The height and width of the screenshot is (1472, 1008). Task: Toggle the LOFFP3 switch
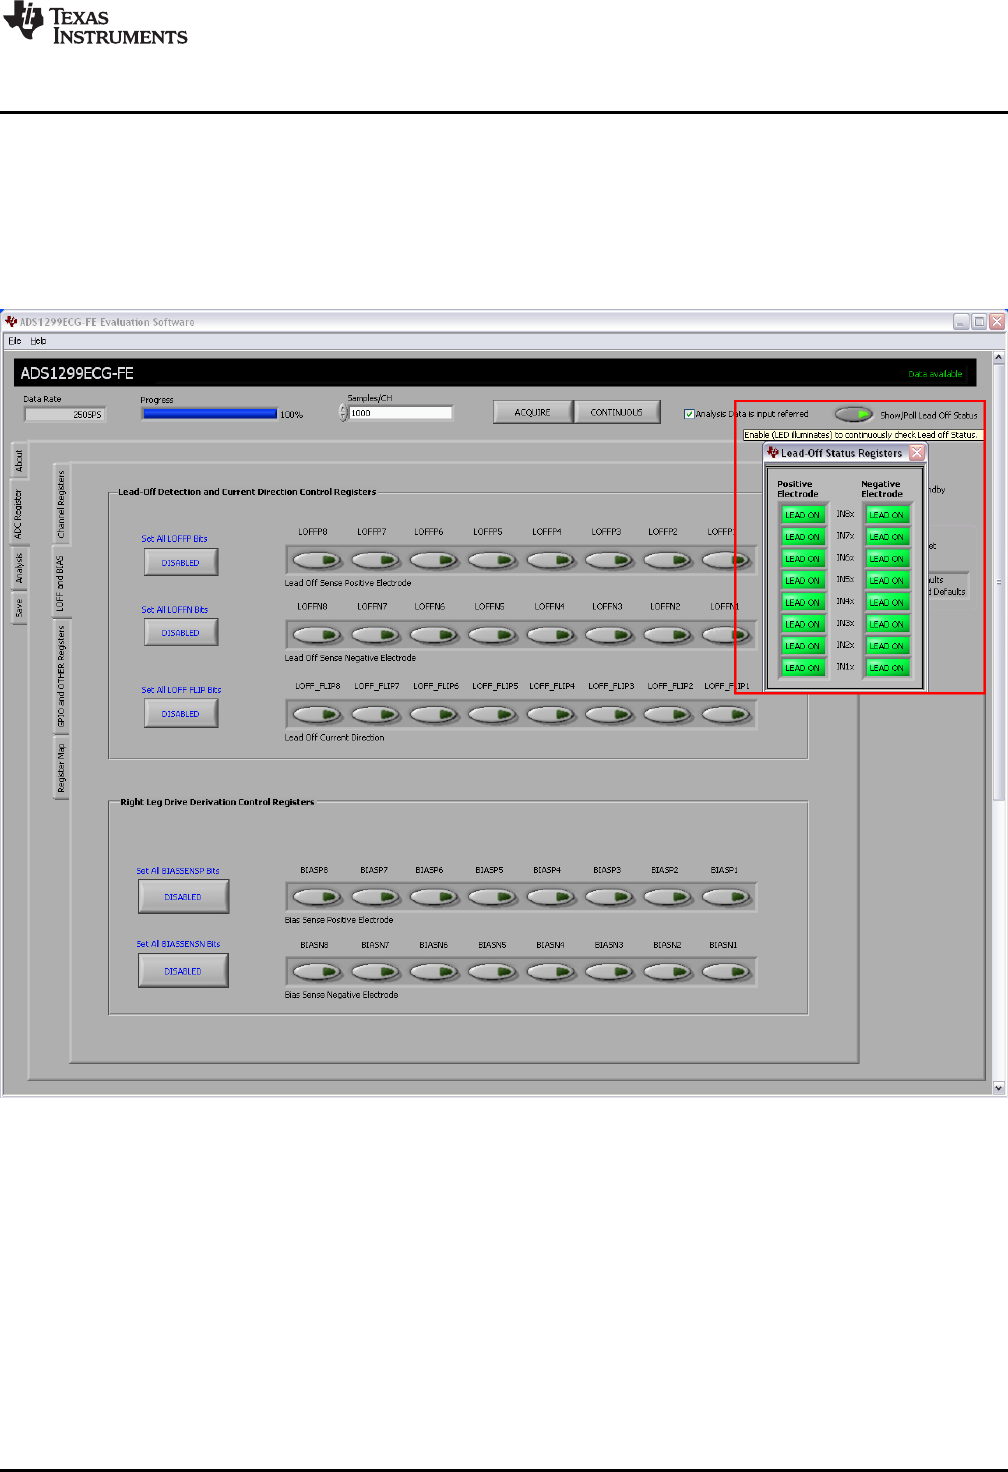pos(610,560)
